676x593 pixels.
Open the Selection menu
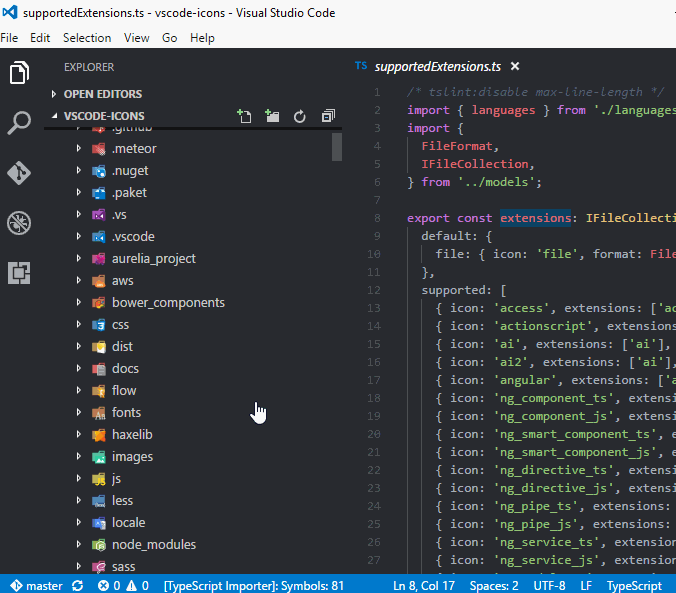[x=87, y=38]
